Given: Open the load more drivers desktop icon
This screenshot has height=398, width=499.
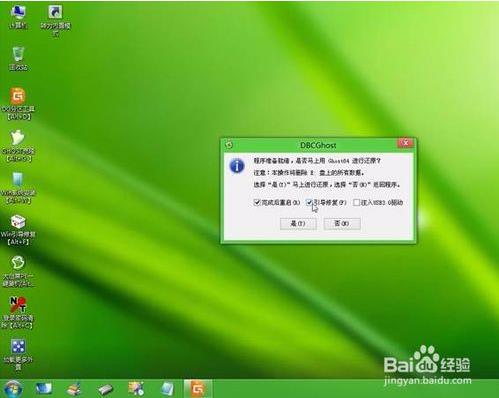Looking at the screenshot, I should (18, 355).
